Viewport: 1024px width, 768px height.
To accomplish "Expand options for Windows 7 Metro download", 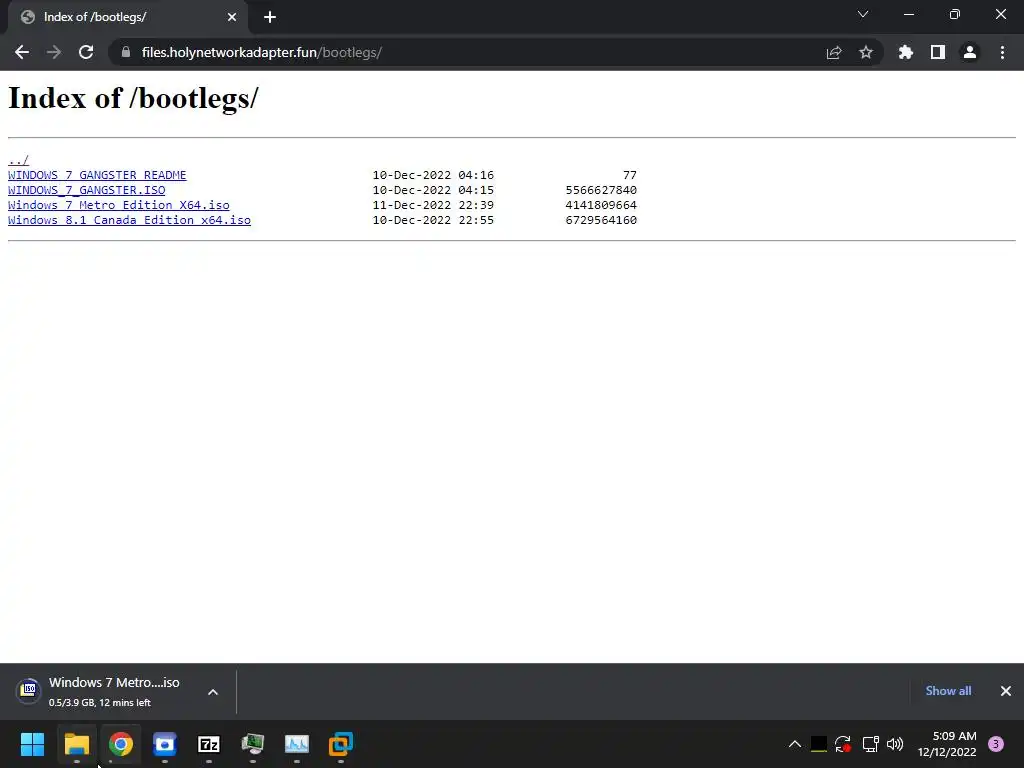I will pyautogui.click(x=213, y=692).
